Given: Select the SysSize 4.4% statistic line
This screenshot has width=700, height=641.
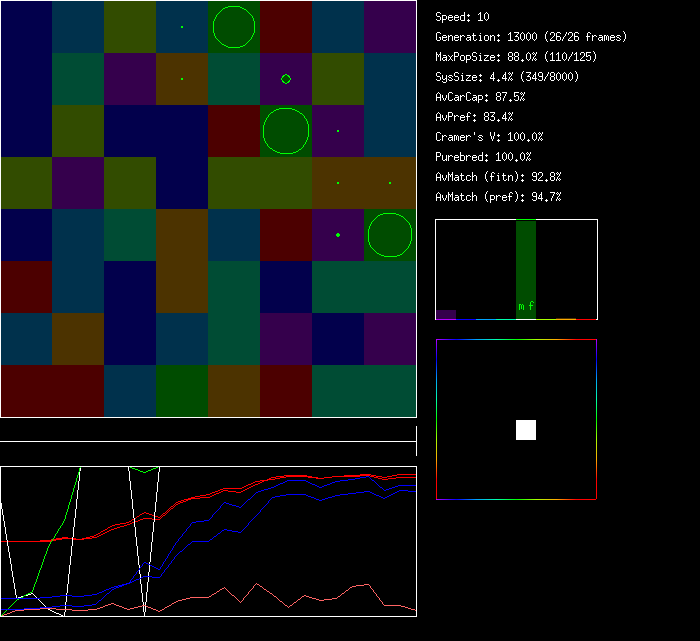Looking at the screenshot, I should (507, 77).
